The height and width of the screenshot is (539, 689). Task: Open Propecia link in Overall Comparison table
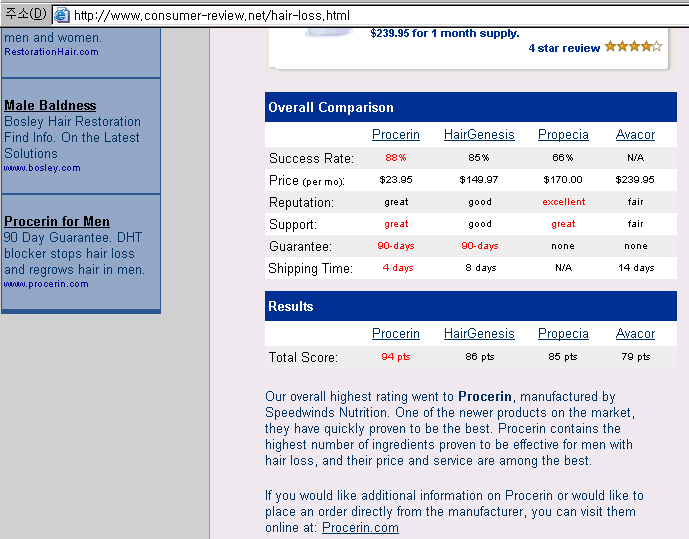coord(563,134)
